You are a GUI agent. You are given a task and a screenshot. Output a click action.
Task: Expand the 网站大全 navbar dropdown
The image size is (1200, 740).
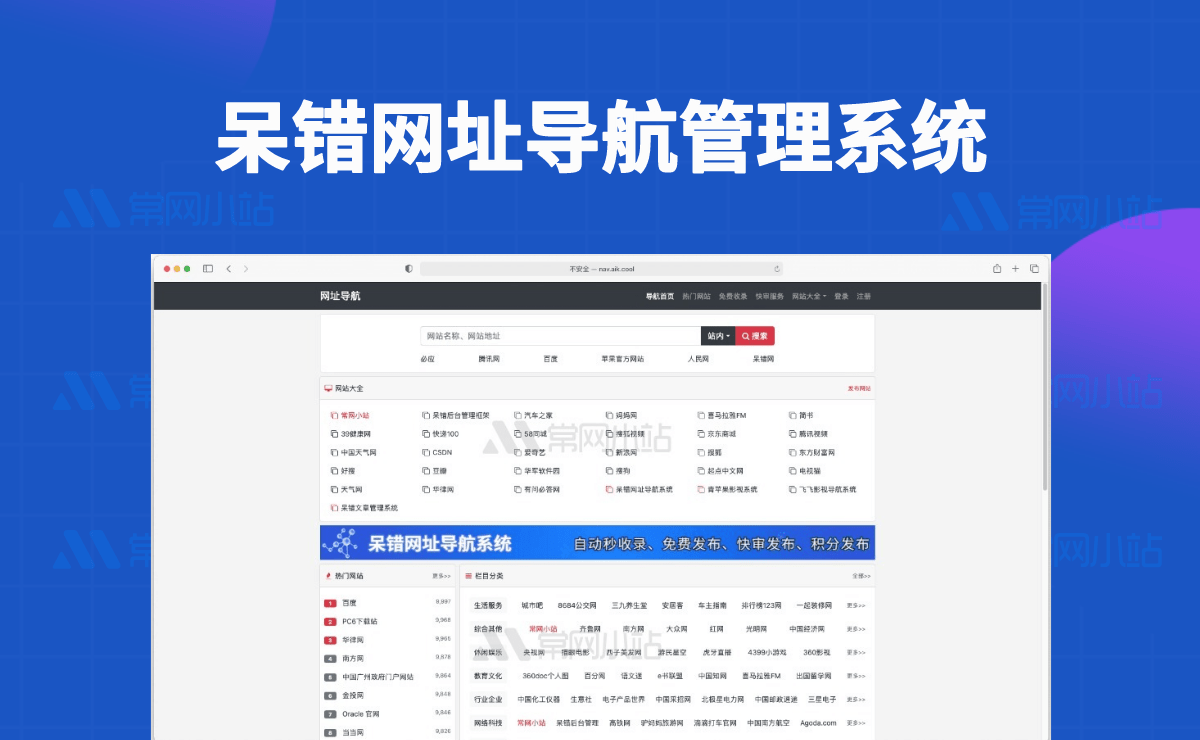click(x=809, y=296)
